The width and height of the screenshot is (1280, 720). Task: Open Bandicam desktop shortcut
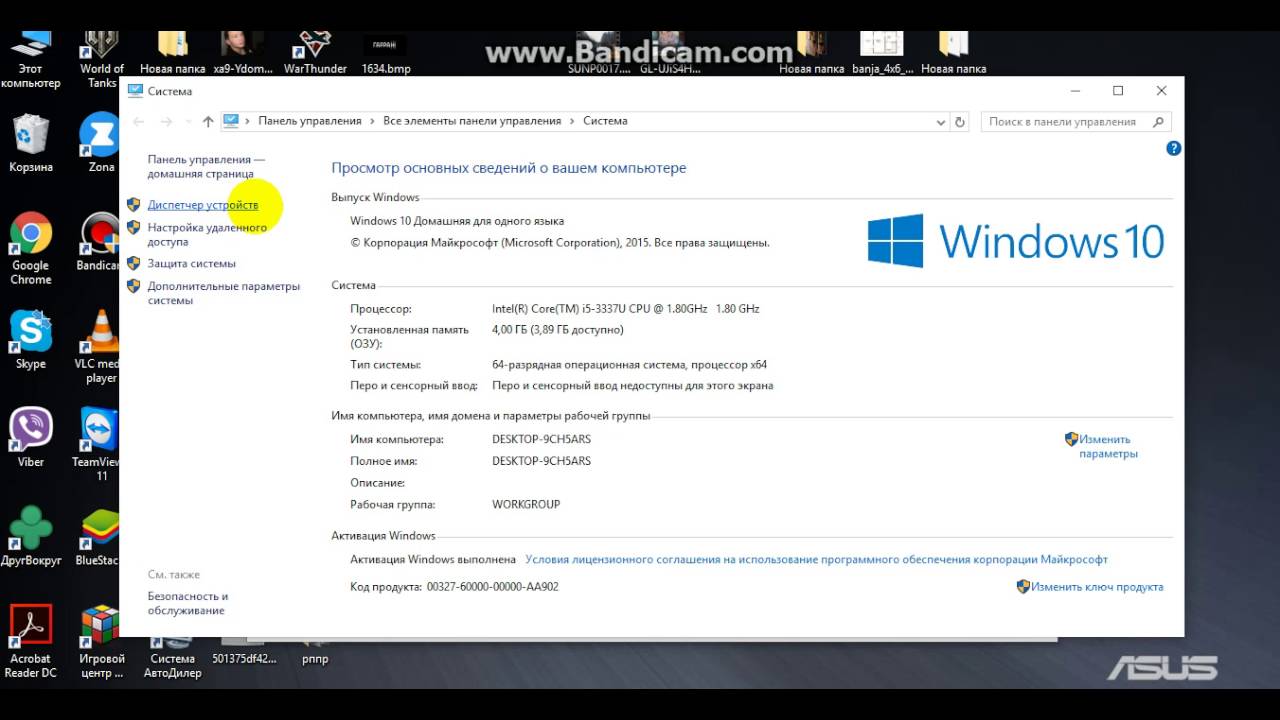[98, 242]
